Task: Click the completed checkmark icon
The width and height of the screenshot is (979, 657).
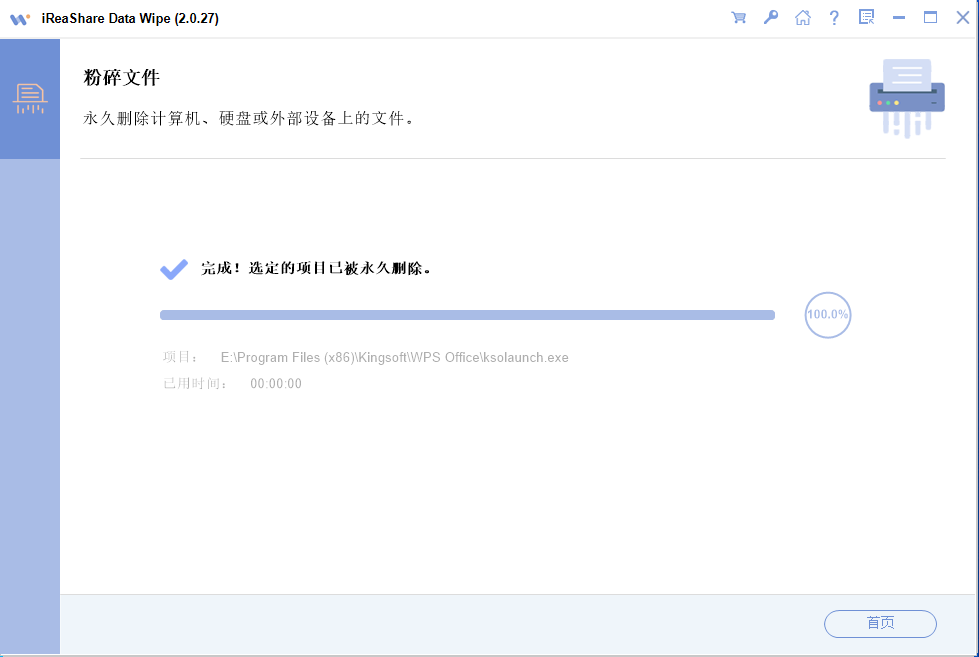Action: pos(174,269)
